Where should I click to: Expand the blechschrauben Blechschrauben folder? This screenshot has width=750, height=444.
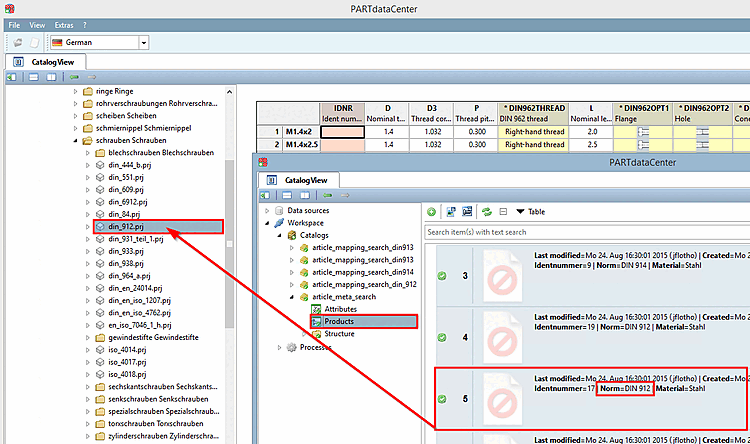[x=88, y=153]
